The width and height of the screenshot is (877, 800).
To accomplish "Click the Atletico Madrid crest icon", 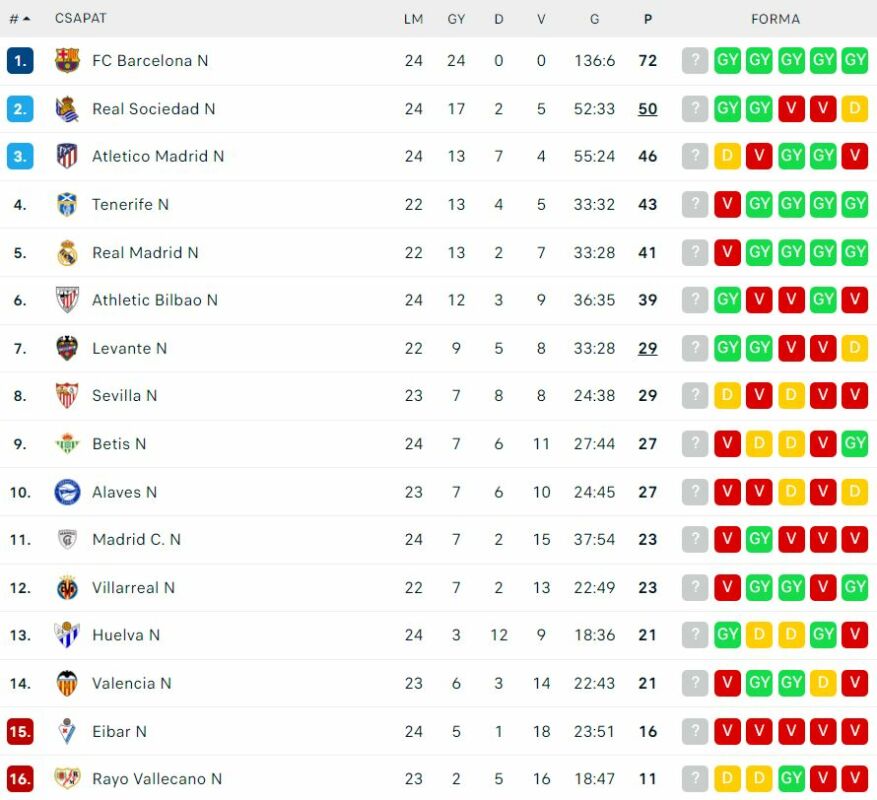I will click(67, 157).
